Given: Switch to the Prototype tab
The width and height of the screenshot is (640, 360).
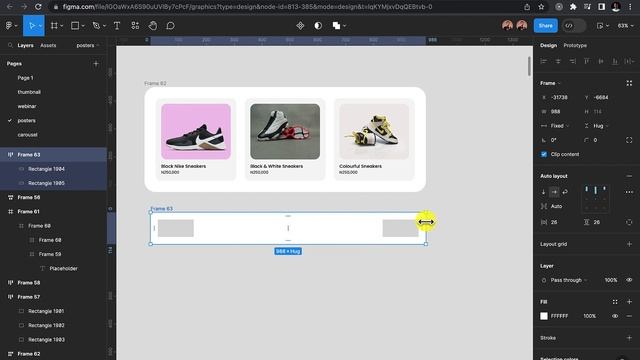Looking at the screenshot, I should 575,45.
